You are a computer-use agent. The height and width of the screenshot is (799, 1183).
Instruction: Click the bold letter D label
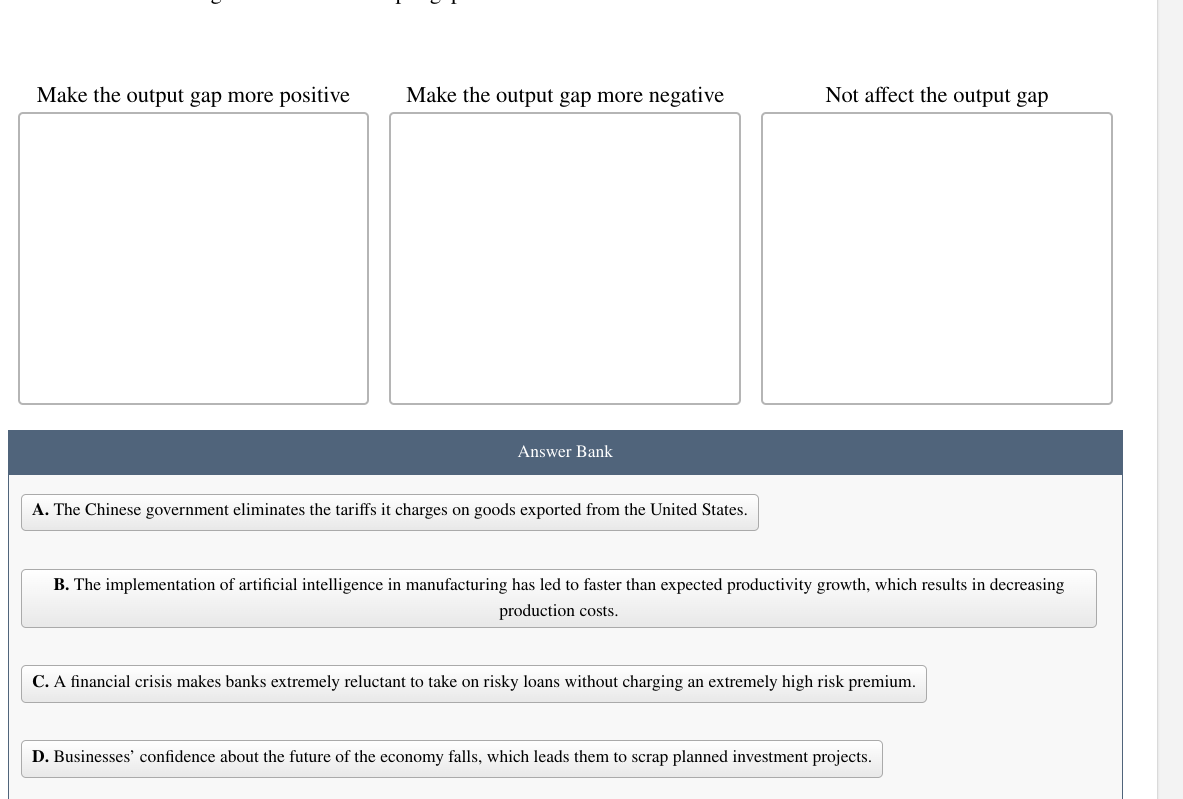[x=40, y=757]
